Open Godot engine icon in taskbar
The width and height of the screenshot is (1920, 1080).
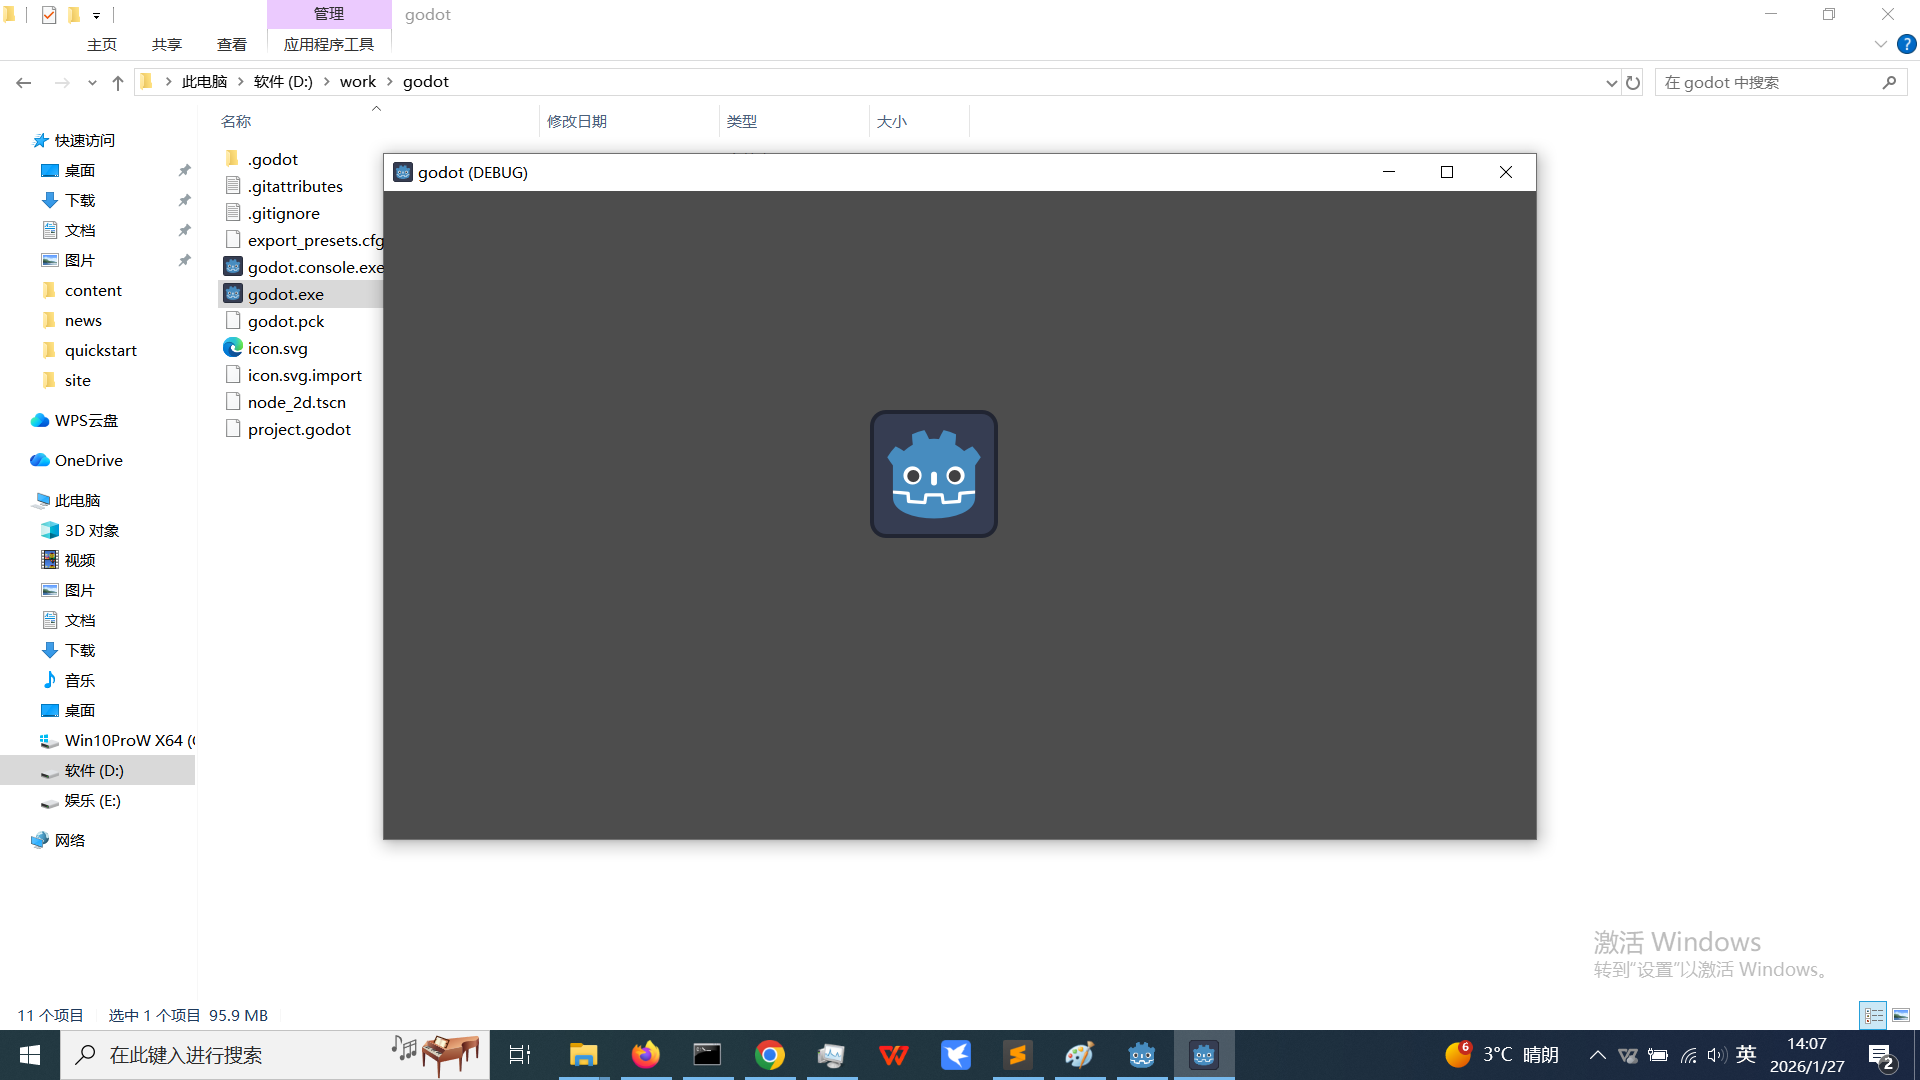click(x=1141, y=1055)
